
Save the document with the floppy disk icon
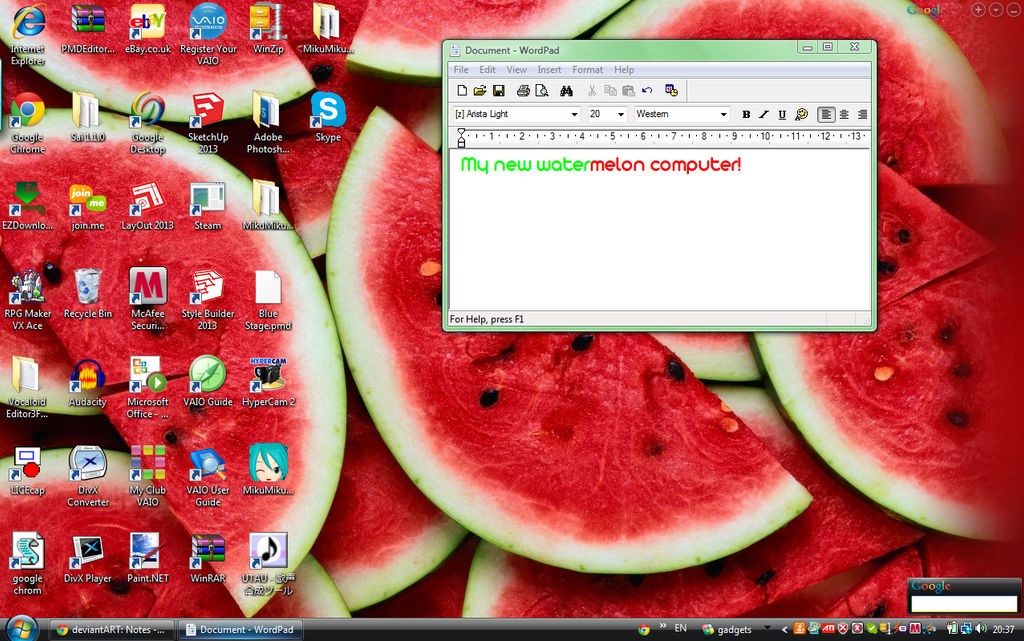click(x=498, y=91)
